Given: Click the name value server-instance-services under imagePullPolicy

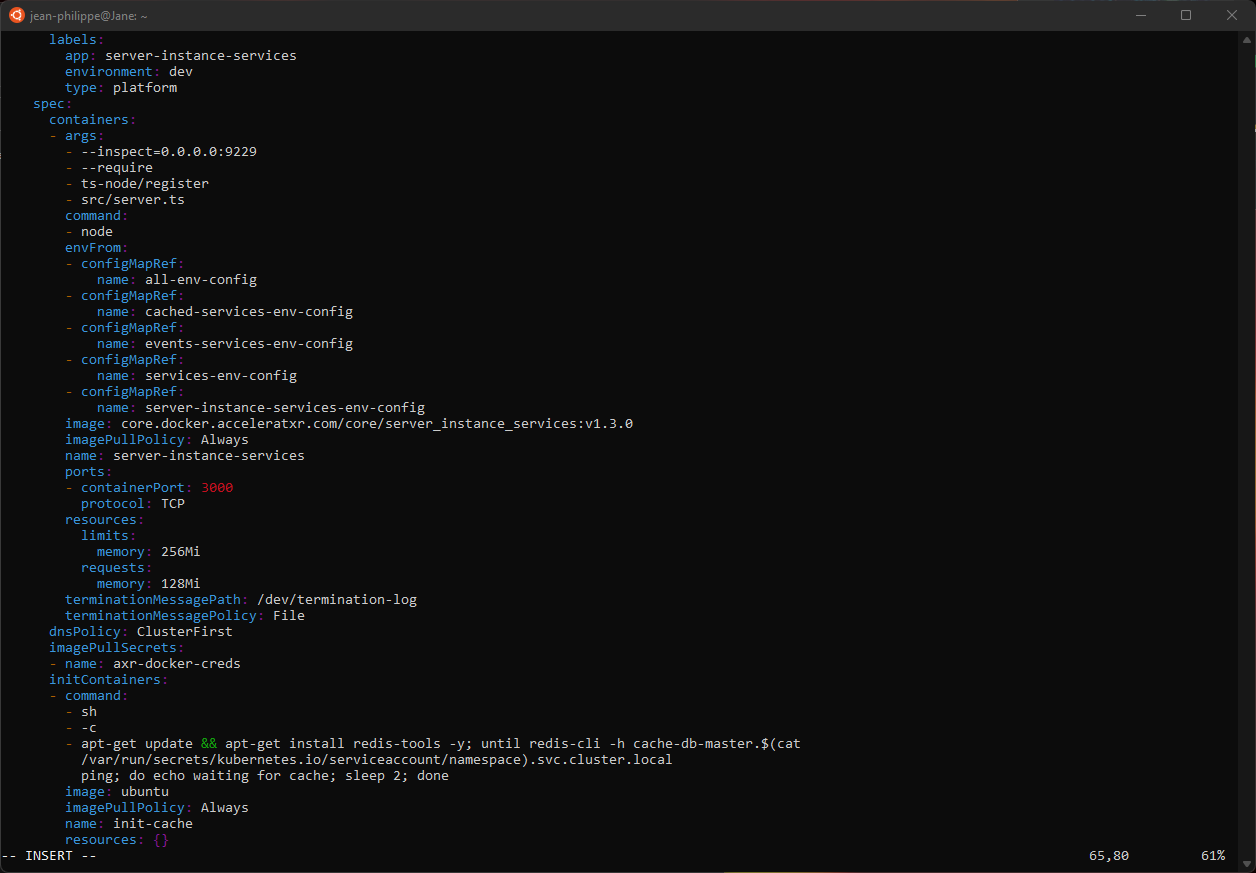Looking at the screenshot, I should point(209,456).
